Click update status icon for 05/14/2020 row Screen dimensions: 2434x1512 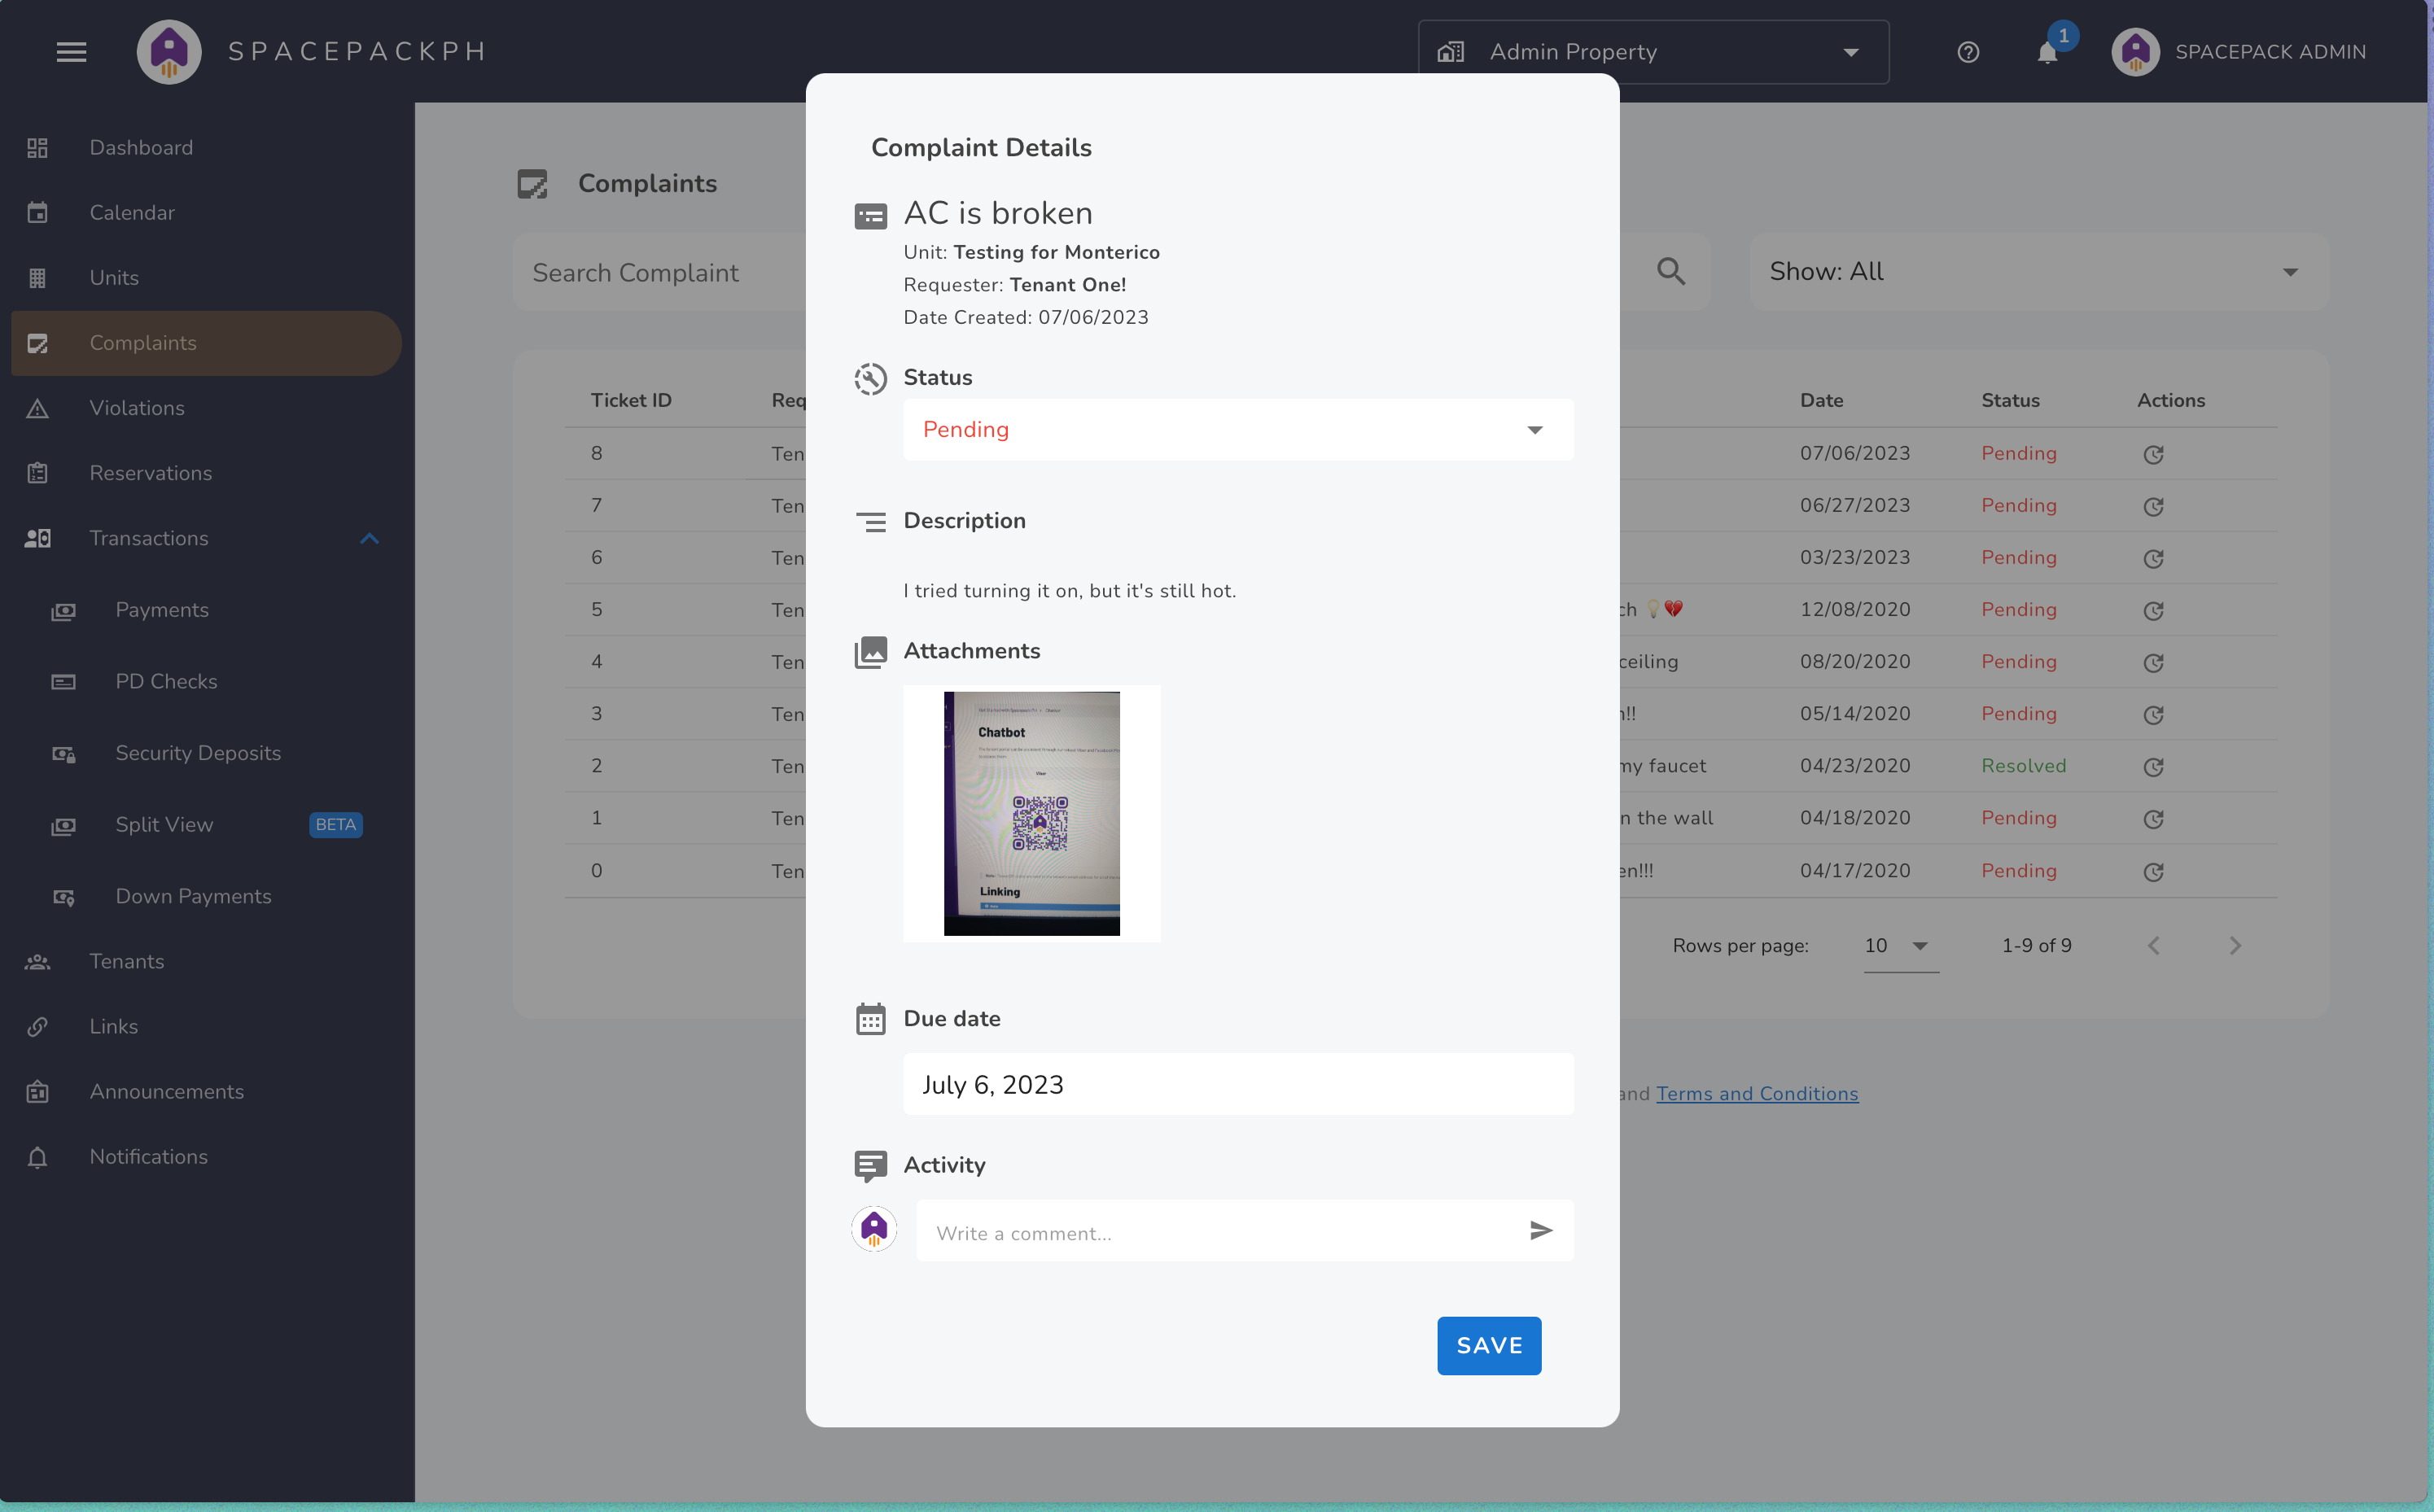click(x=2153, y=715)
